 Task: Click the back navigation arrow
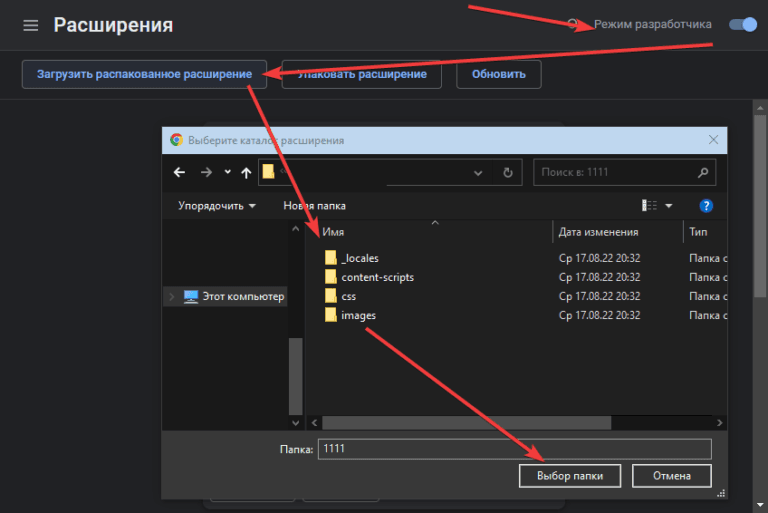[180, 172]
